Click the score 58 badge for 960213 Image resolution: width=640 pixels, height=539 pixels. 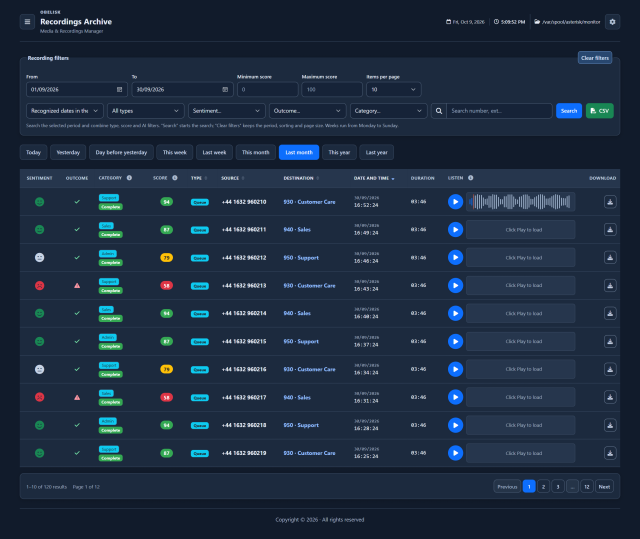click(x=167, y=286)
